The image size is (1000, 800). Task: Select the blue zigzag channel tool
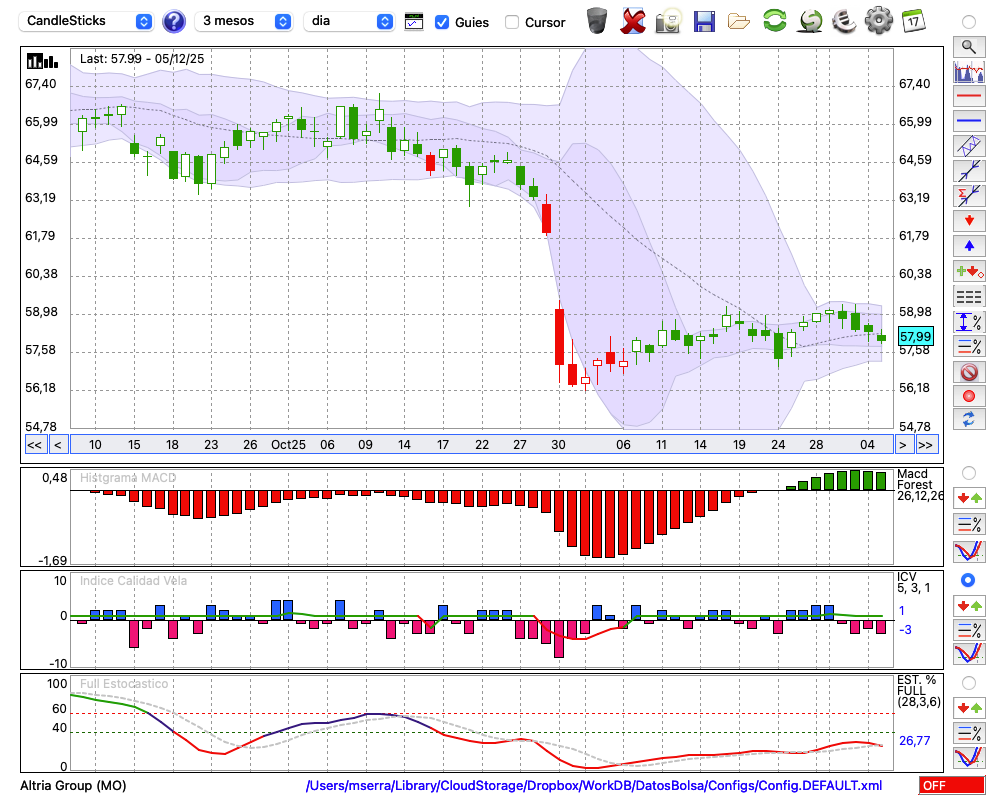[x=969, y=146]
